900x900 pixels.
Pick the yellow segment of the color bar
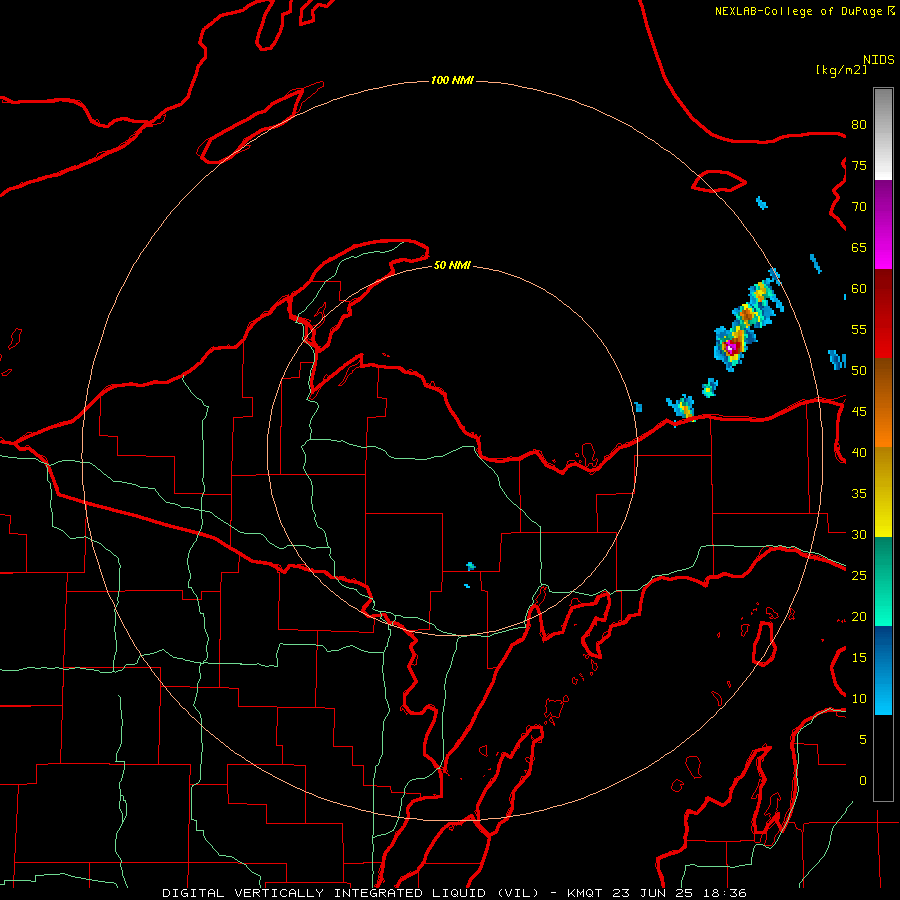(883, 492)
